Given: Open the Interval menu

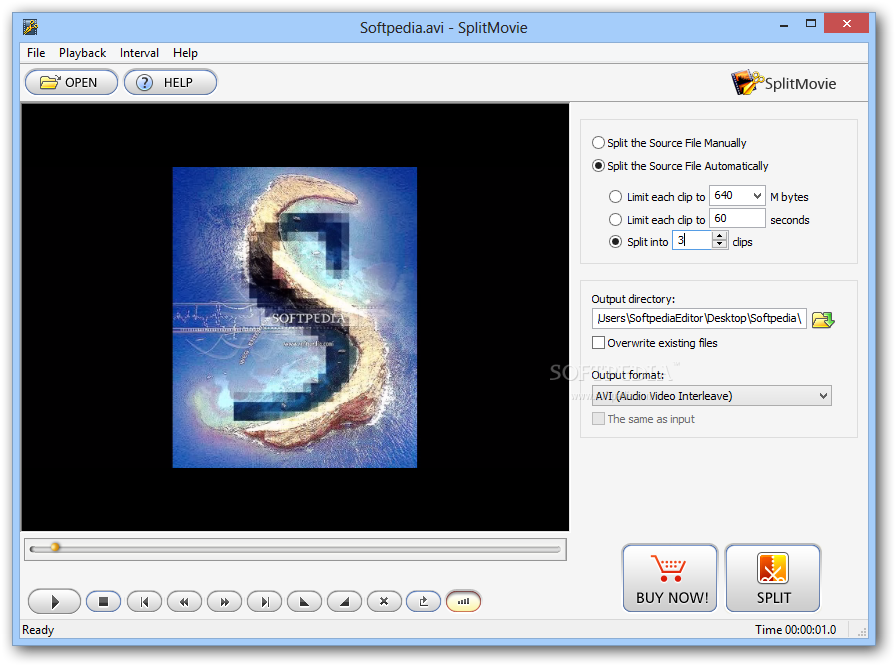Looking at the screenshot, I should (x=139, y=53).
